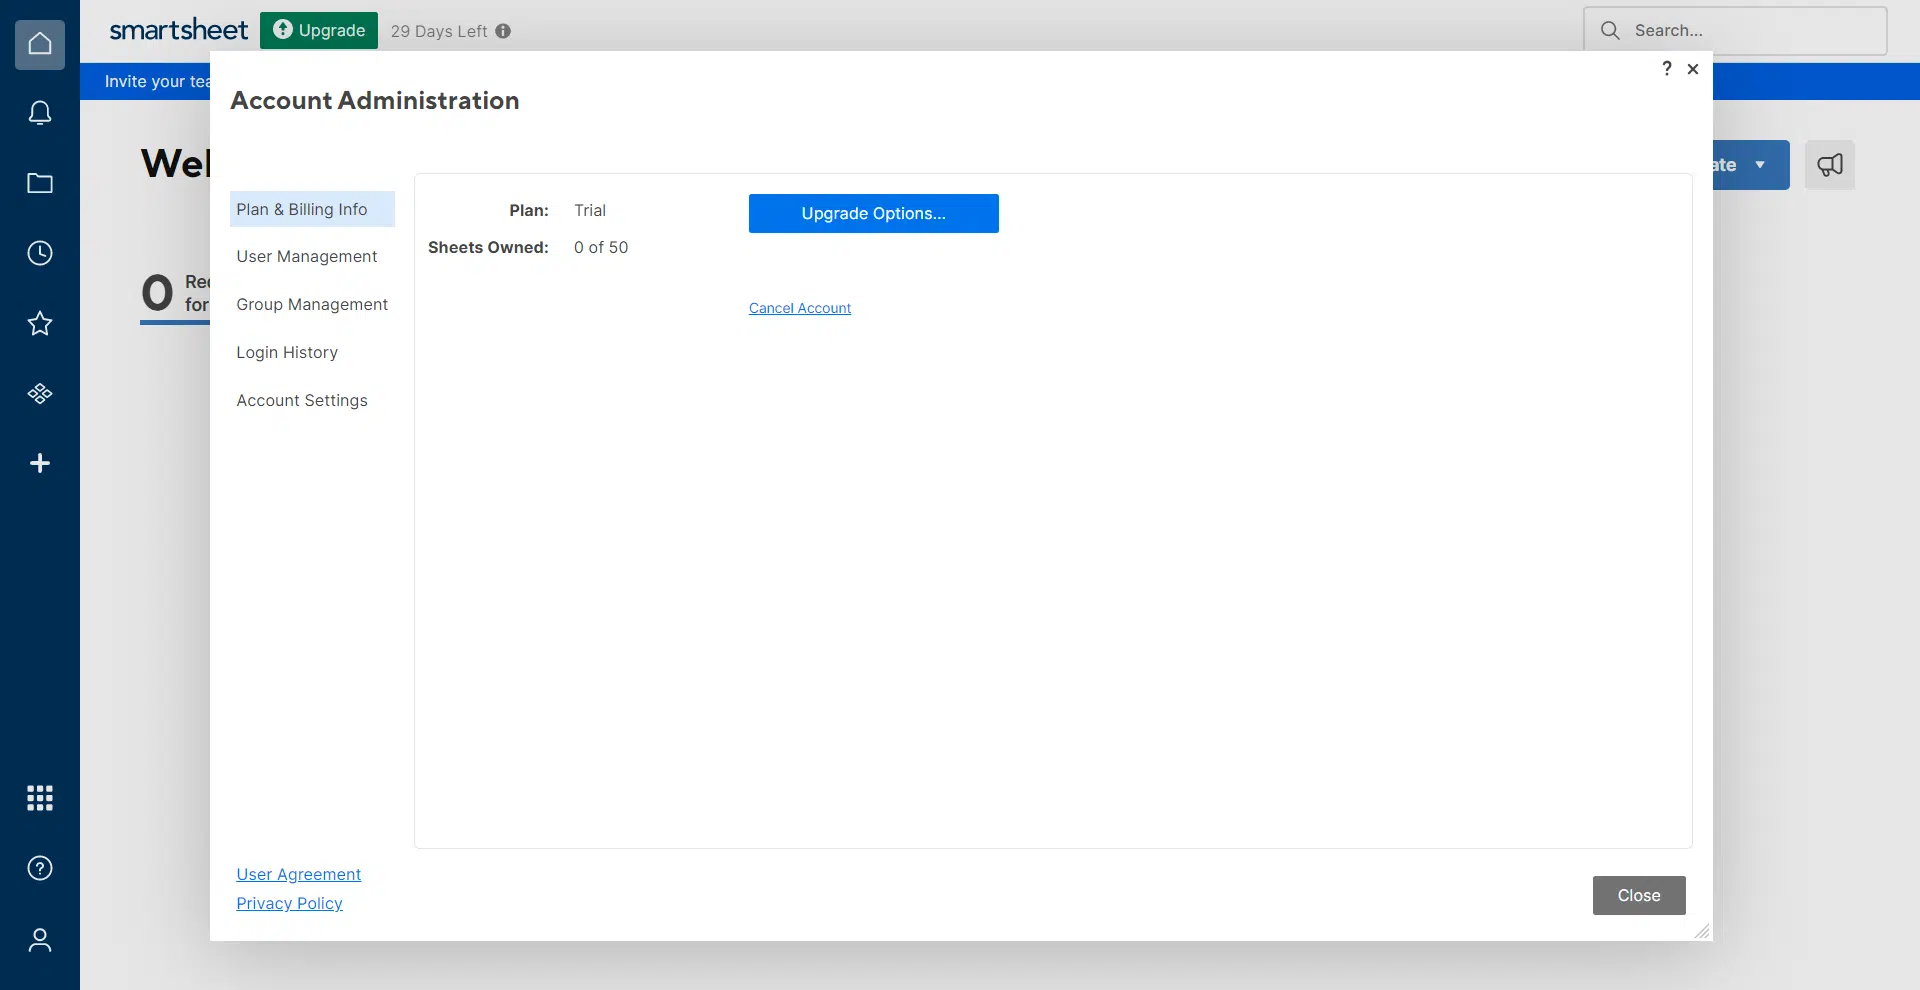Close Account Administration with X icon
1920x990 pixels.
click(1693, 69)
